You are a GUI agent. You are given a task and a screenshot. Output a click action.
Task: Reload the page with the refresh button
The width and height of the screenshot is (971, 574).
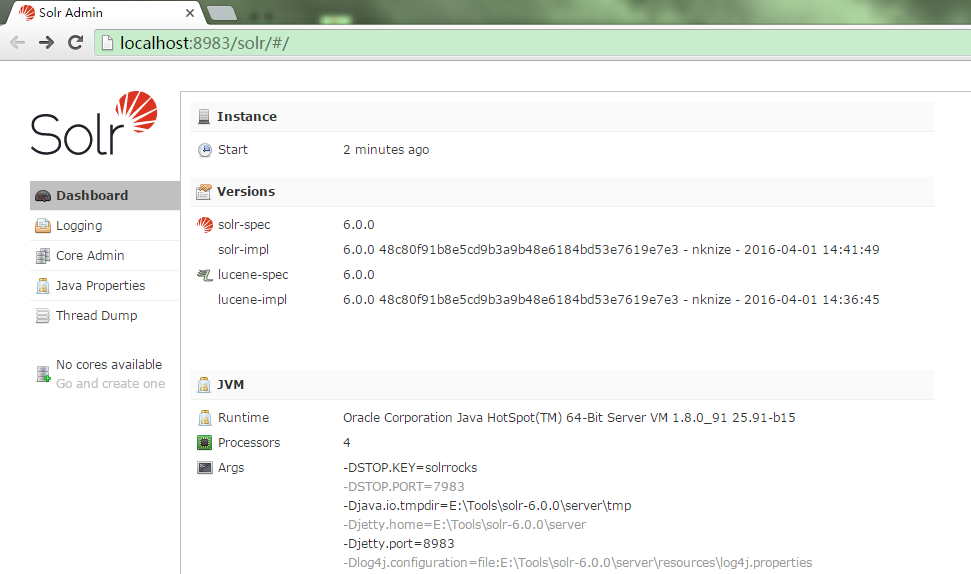click(76, 43)
